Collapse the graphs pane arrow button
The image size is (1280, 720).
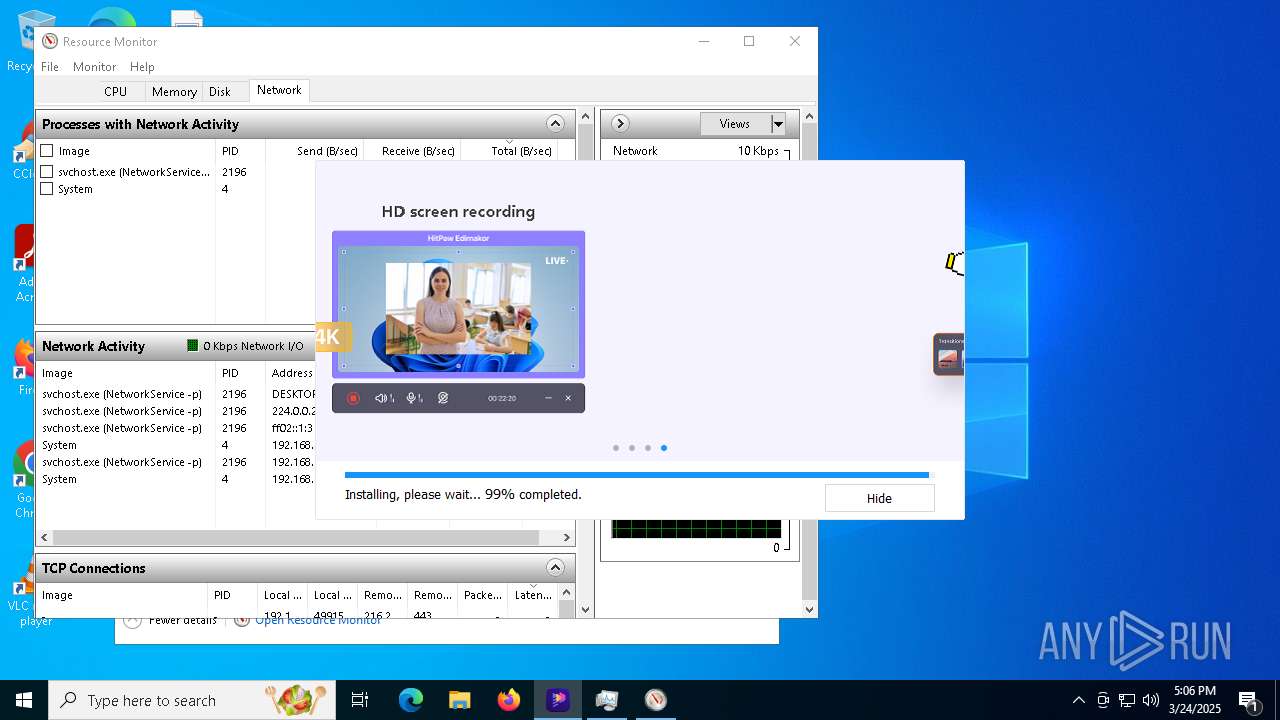(620, 124)
